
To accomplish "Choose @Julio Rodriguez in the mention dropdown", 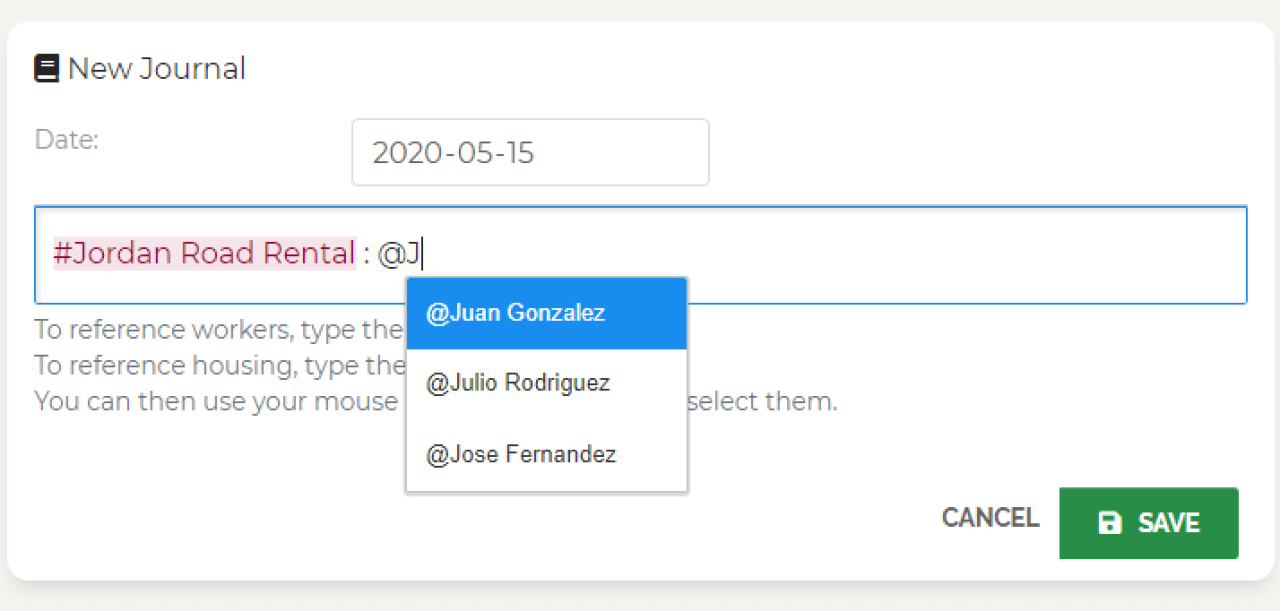I will [547, 383].
